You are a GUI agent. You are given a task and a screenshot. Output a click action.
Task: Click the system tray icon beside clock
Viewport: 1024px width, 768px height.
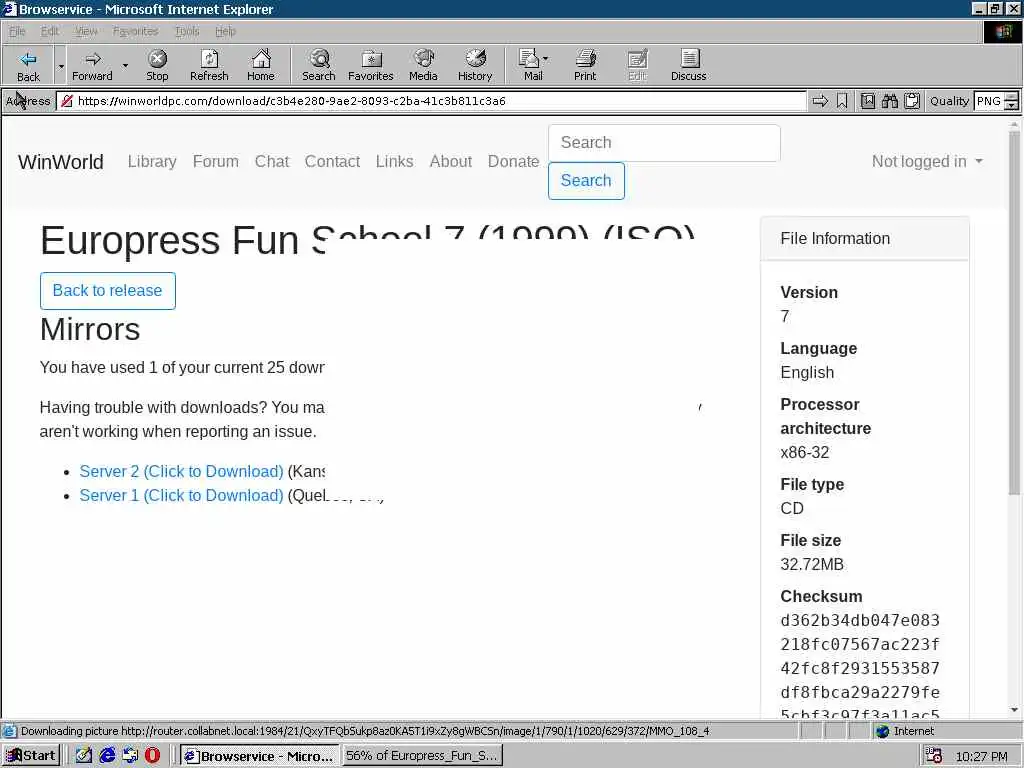tap(934, 756)
